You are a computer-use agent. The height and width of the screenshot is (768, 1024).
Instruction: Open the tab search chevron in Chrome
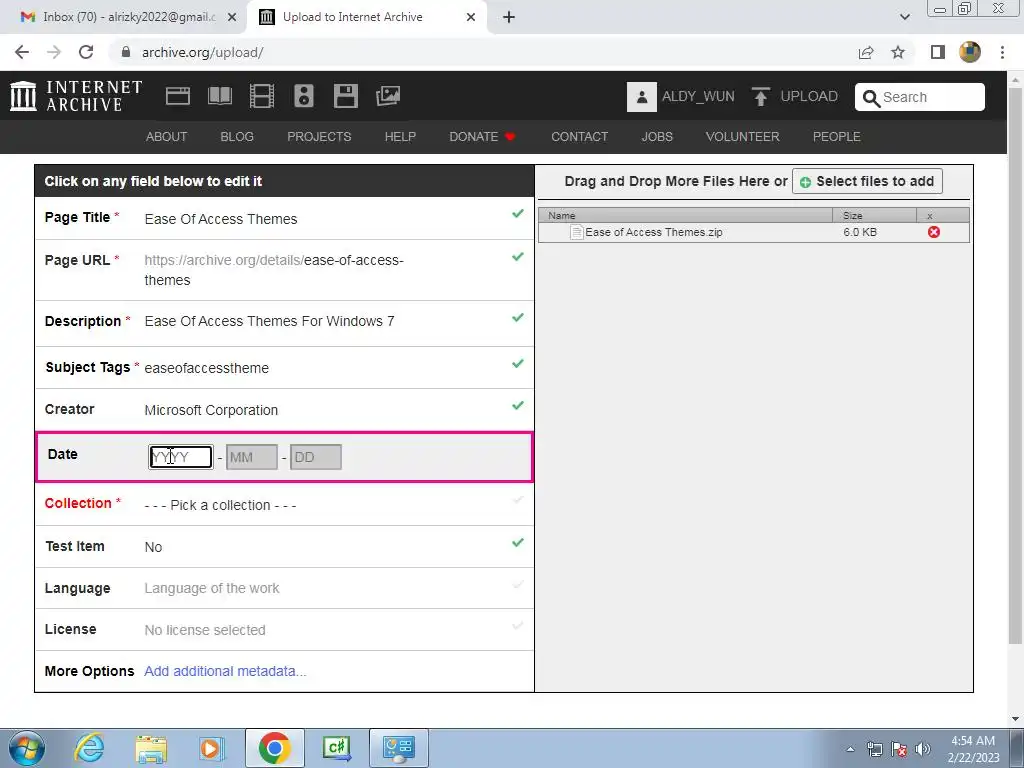pyautogui.click(x=904, y=17)
